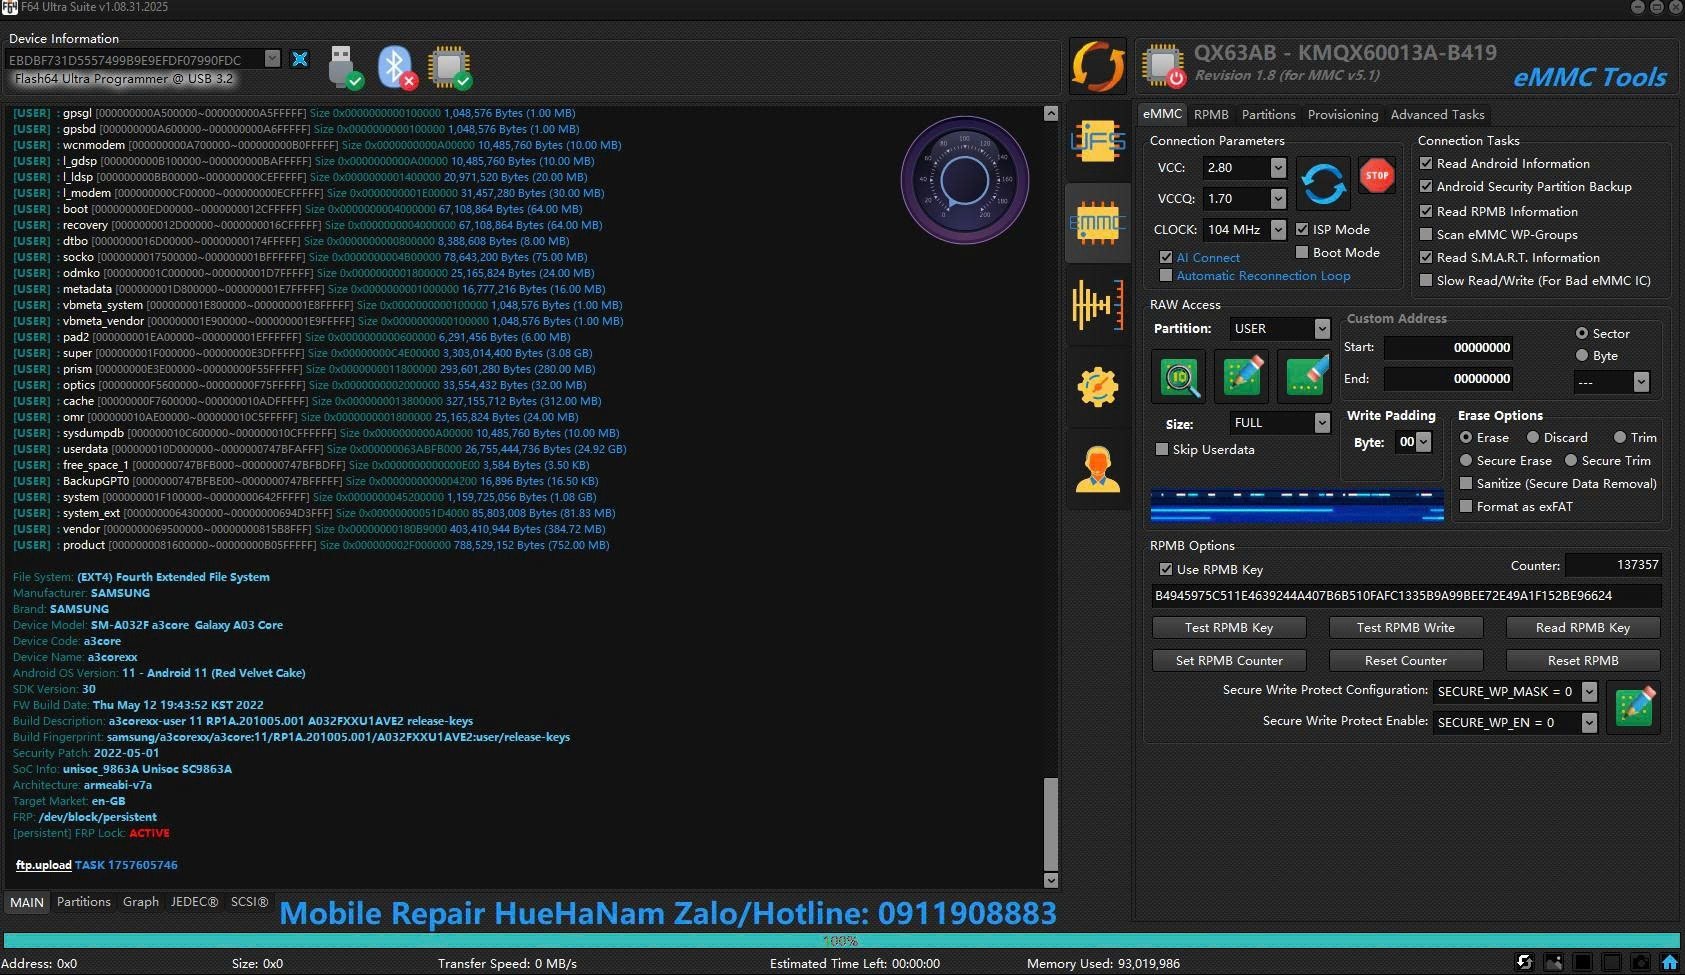Viewport: 1685px width, 975px height.
Task: Check the Skip Userdata option
Action: (1162, 450)
